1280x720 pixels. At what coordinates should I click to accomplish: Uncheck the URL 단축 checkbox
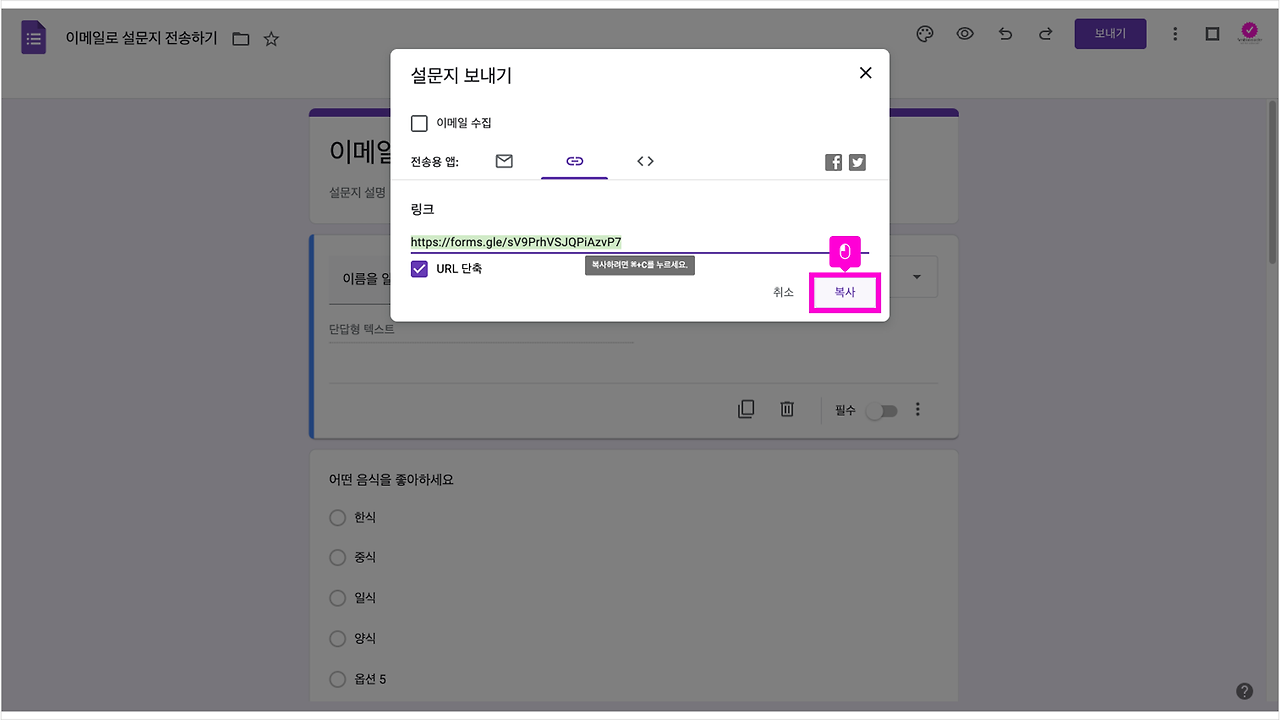coord(419,268)
